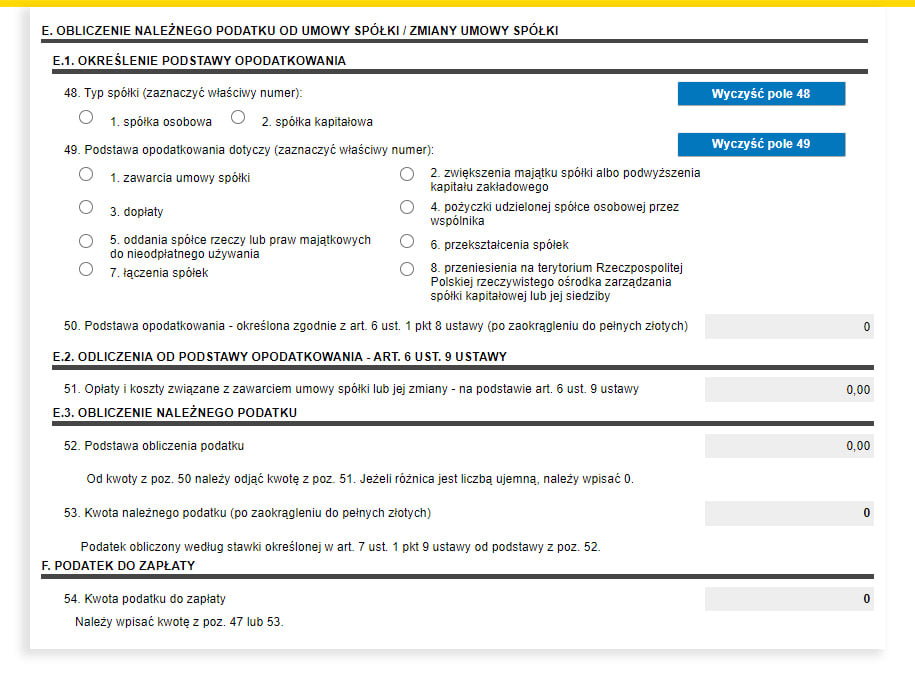Viewport: 915px width, 679px height.
Task: Select '7. łączenia spółek' radio button
Action: coord(86,269)
